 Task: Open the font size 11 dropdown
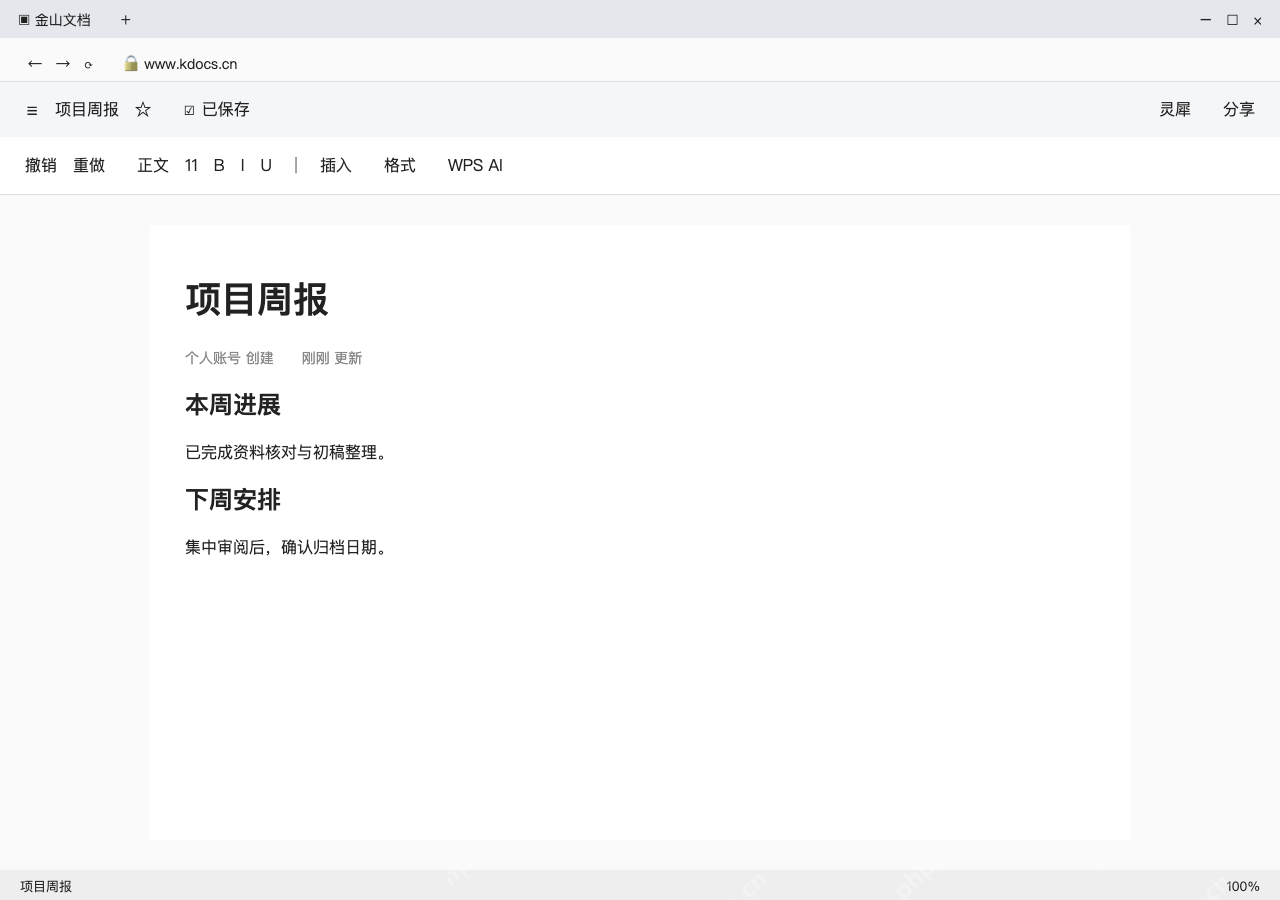(x=191, y=165)
